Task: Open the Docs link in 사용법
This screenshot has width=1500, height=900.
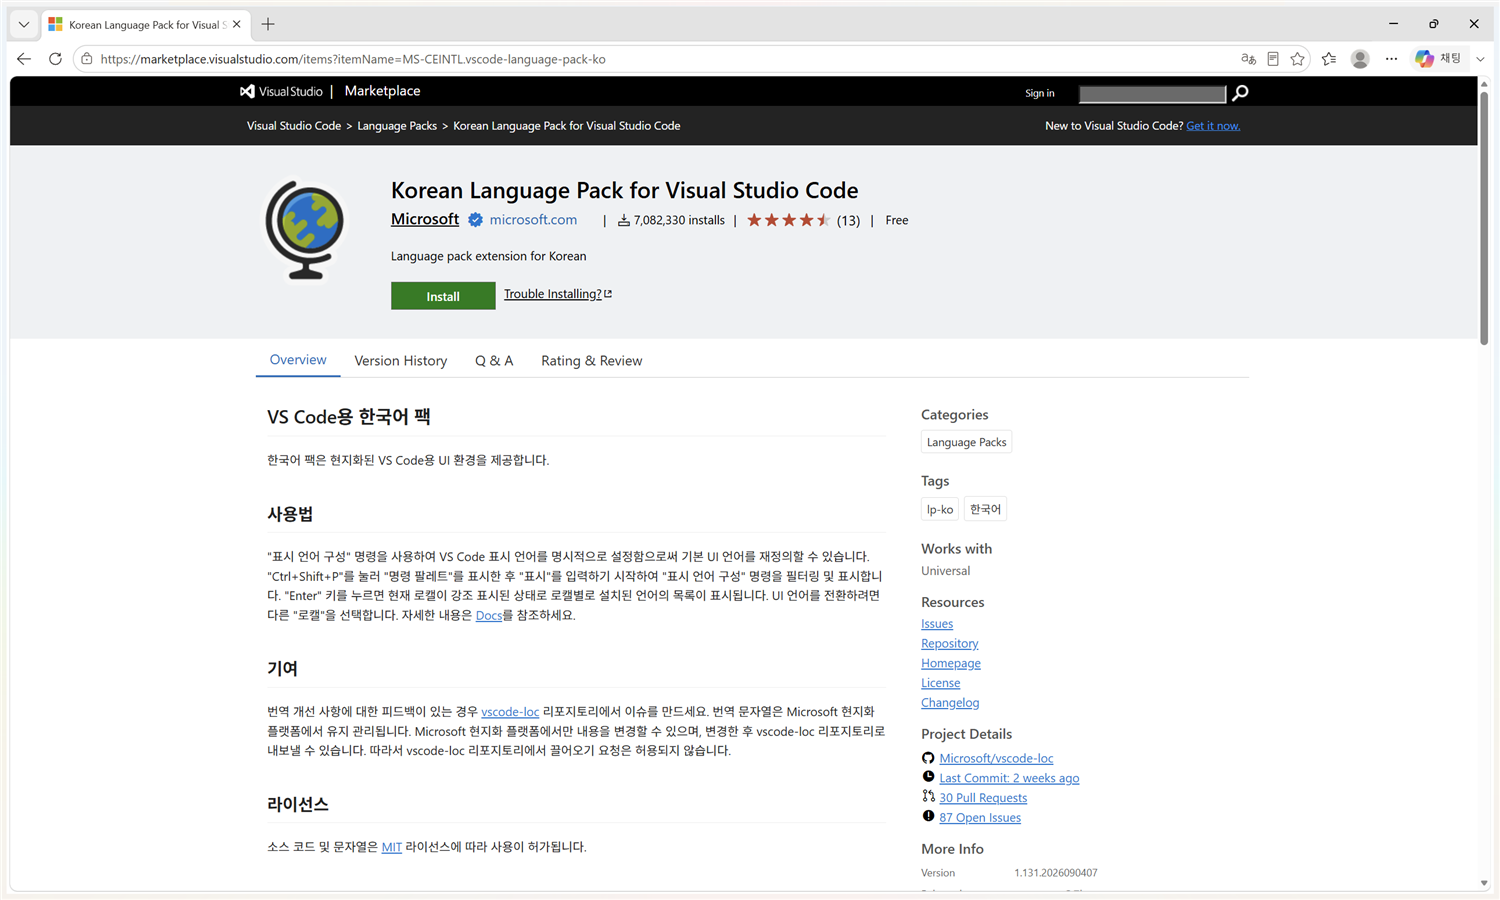Action: [489, 615]
